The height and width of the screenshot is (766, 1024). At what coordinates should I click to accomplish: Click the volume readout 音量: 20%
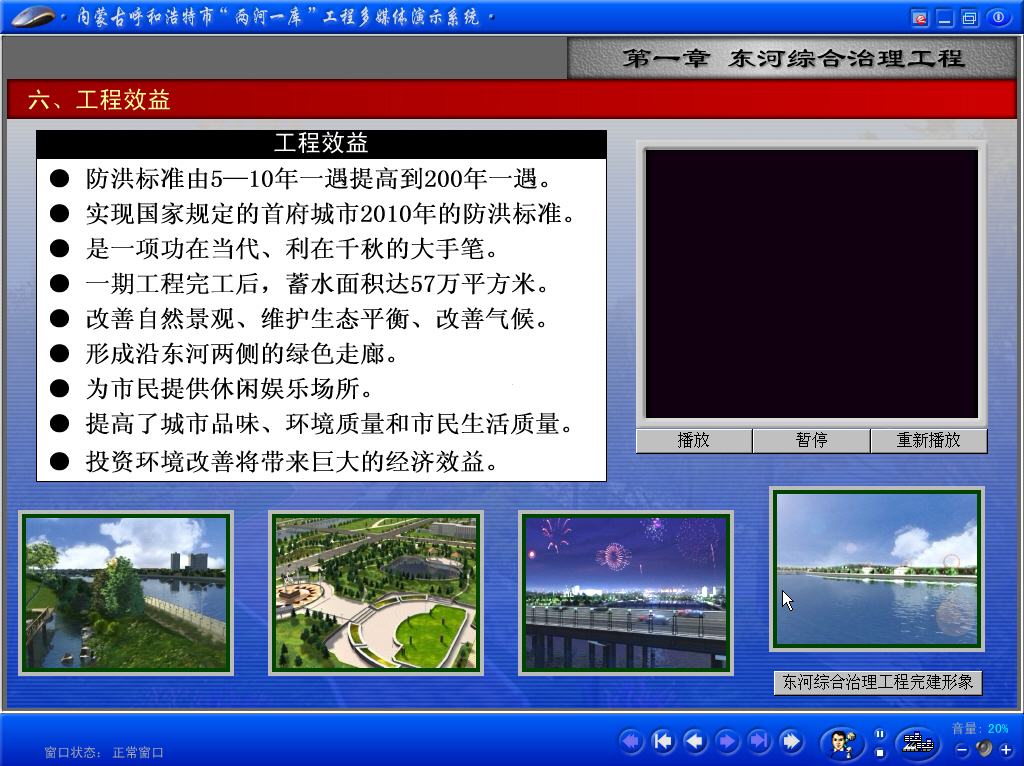980,729
